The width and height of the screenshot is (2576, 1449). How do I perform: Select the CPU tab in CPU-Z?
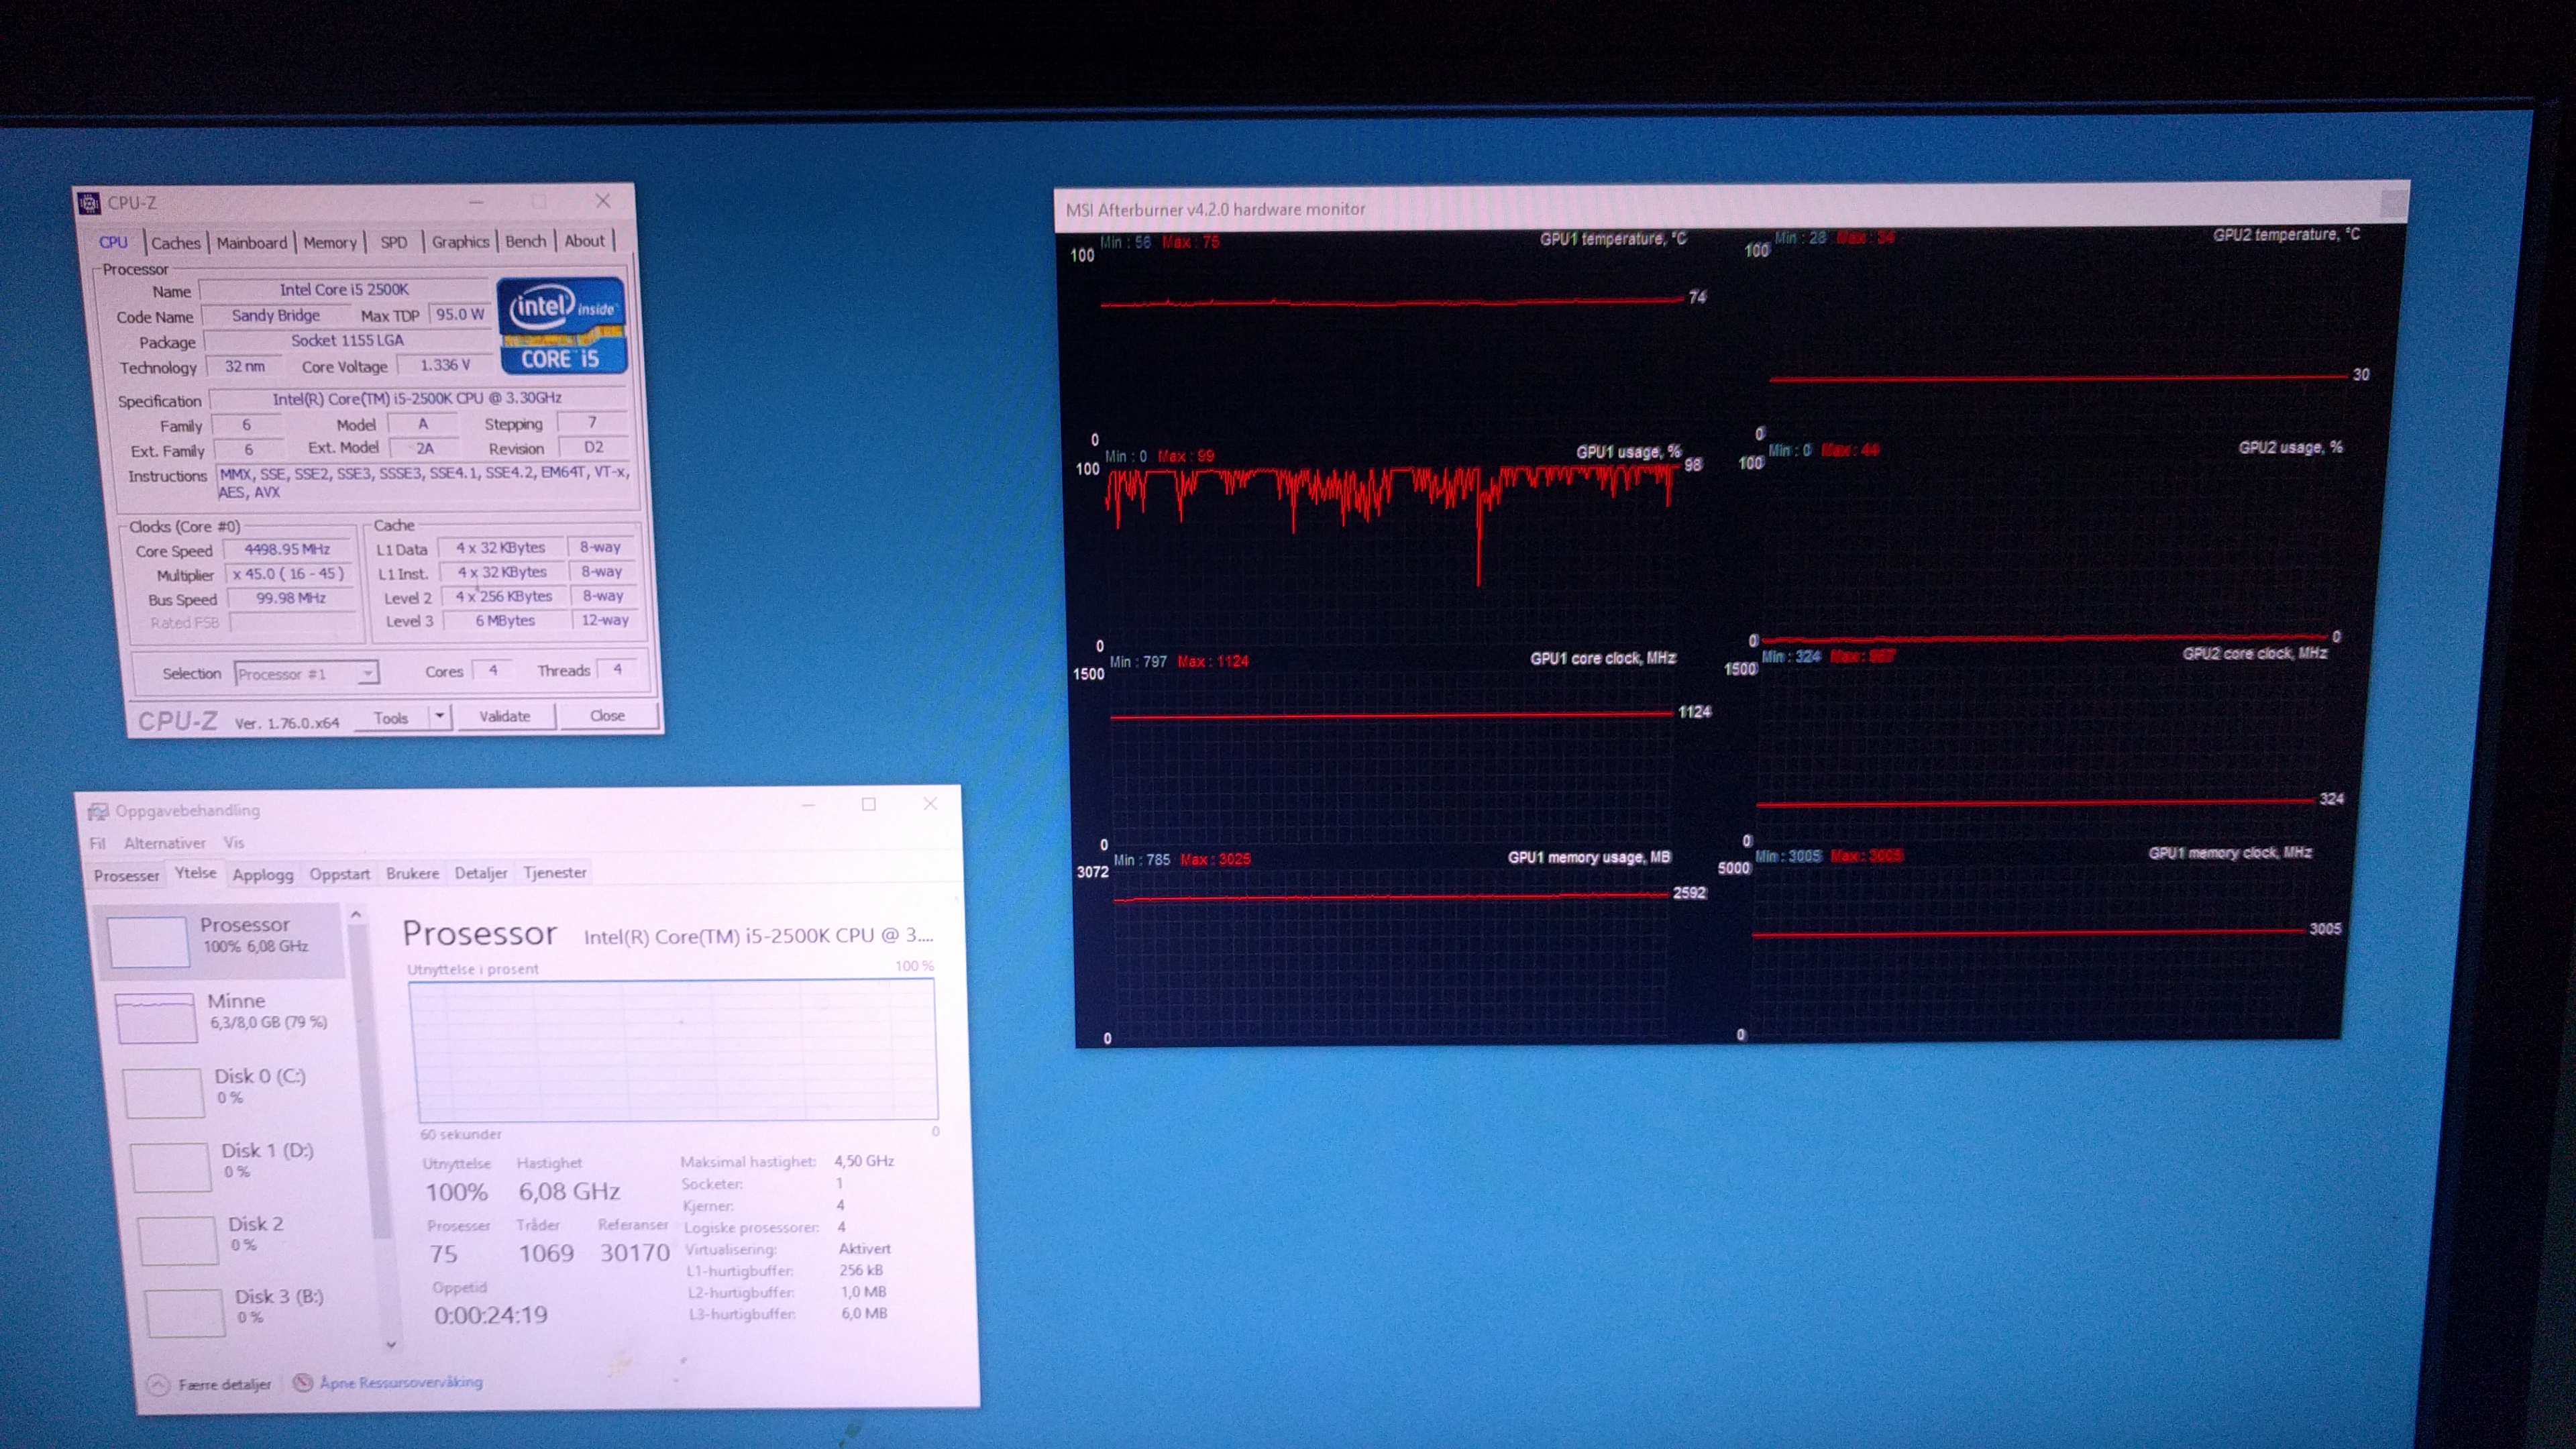[113, 242]
